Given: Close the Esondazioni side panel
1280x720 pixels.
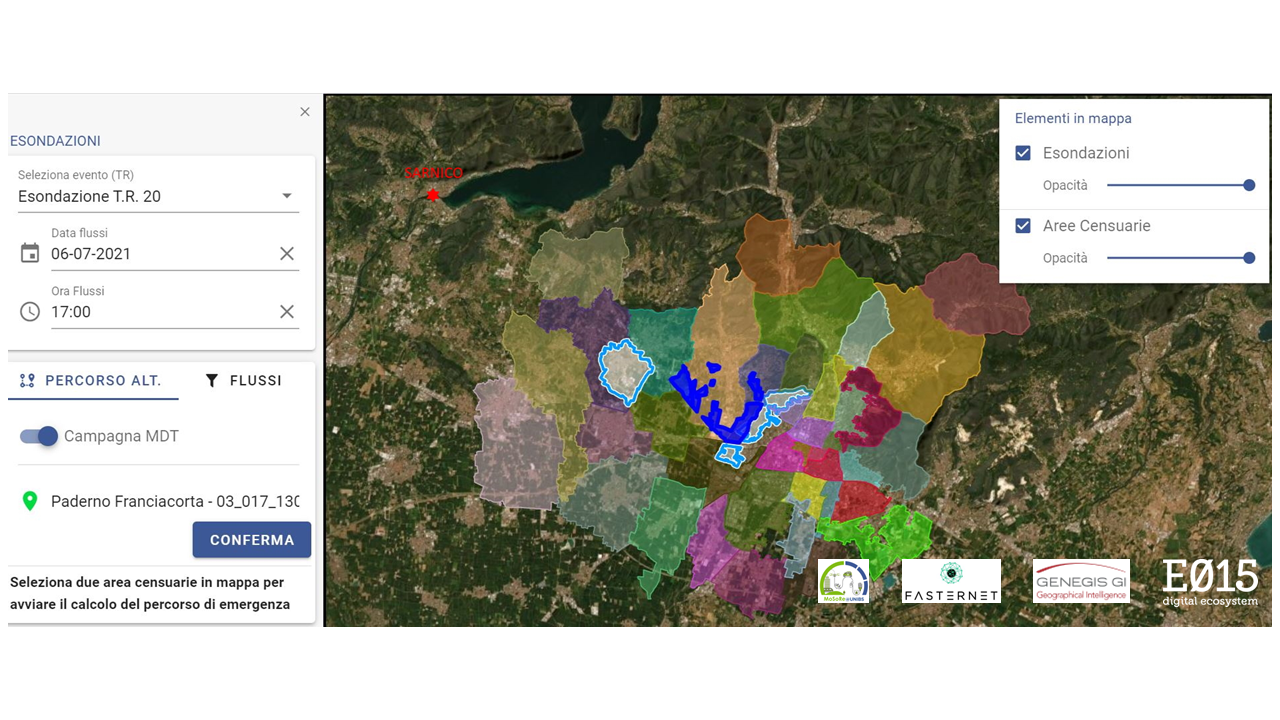Looking at the screenshot, I should click(305, 112).
